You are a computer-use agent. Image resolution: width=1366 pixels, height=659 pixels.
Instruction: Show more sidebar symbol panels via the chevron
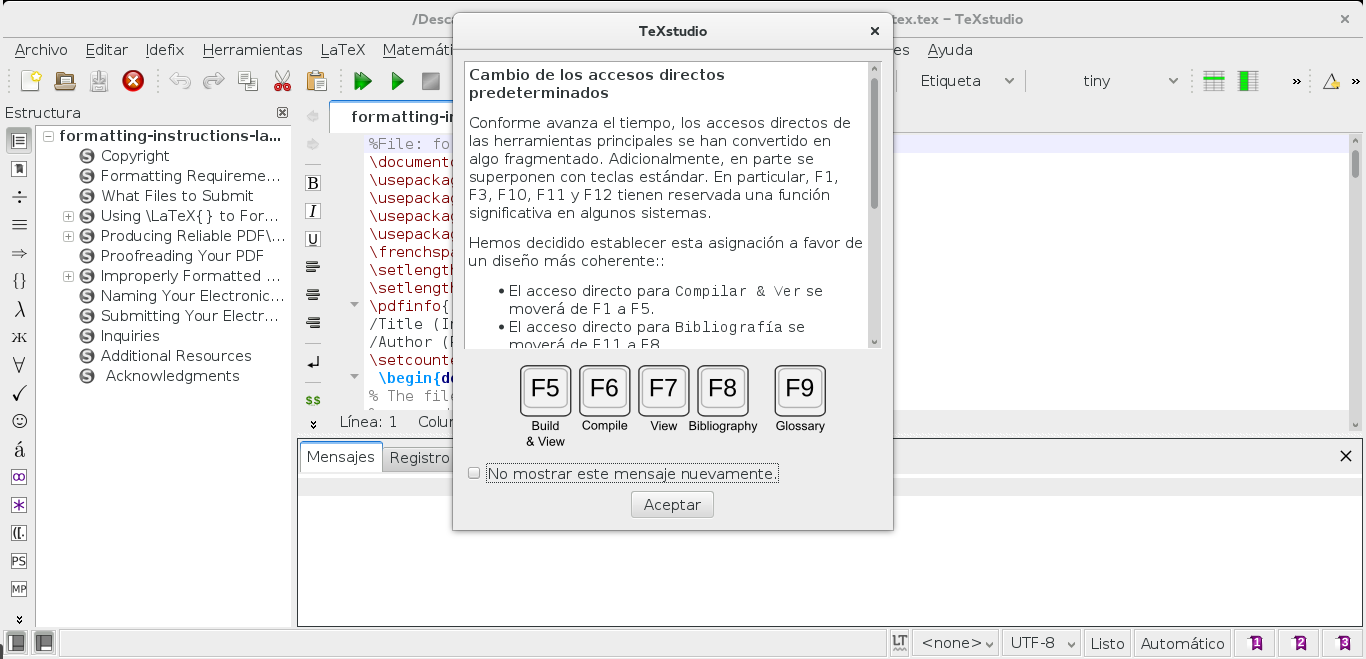pyautogui.click(x=19, y=619)
